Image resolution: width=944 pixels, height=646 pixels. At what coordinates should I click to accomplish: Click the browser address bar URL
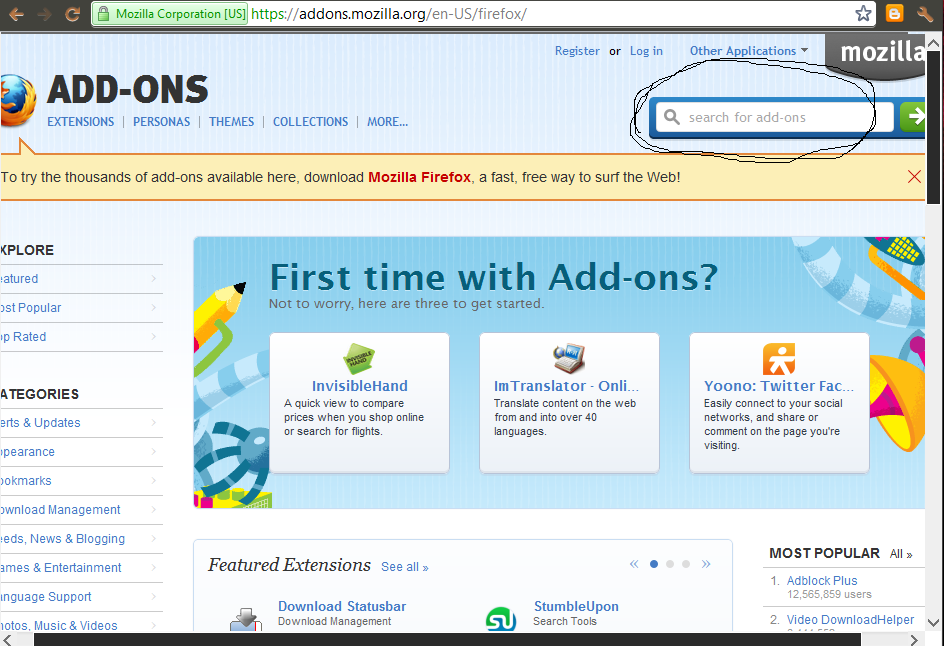[x=389, y=13]
